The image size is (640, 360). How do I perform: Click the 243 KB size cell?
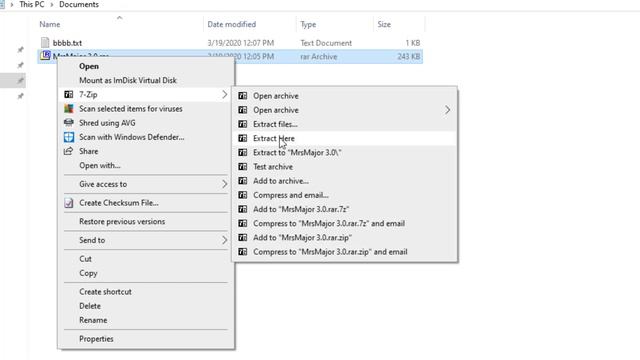coord(409,57)
